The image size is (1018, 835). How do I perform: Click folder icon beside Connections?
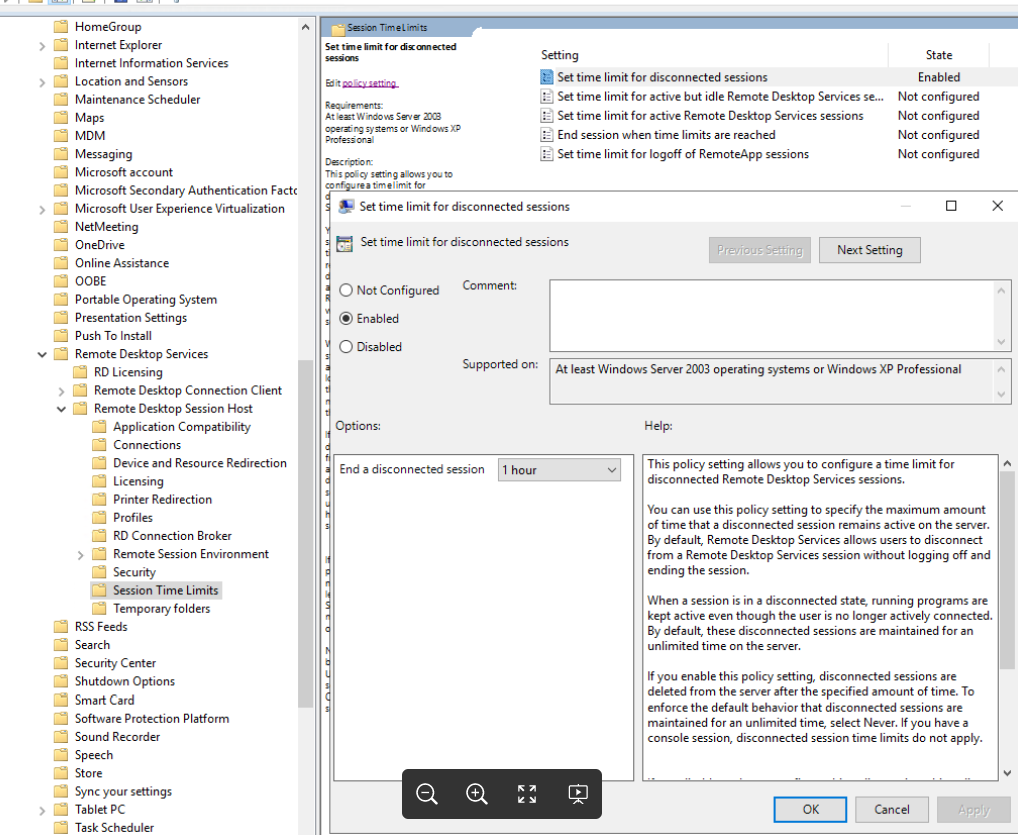tap(99, 445)
